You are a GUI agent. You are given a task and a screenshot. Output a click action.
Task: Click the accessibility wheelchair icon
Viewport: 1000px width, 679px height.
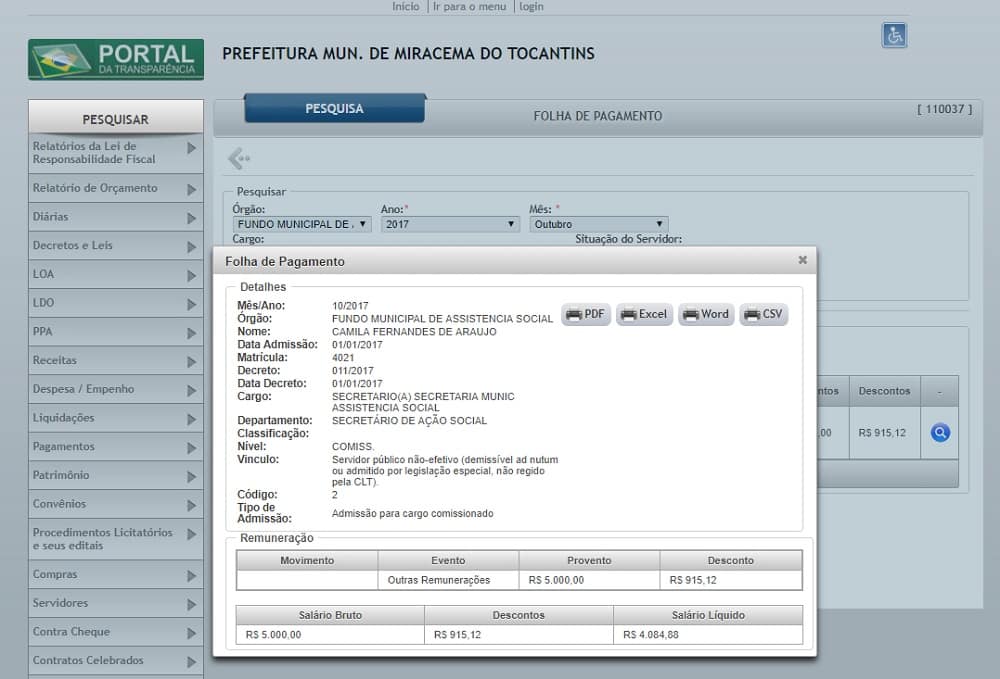pos(893,35)
